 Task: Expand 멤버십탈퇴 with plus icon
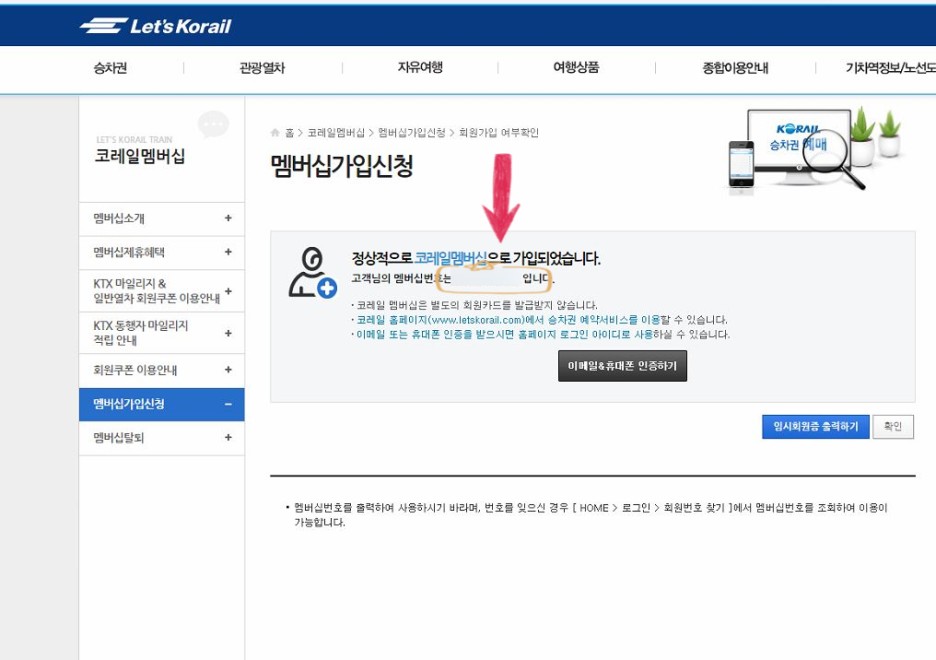point(228,438)
